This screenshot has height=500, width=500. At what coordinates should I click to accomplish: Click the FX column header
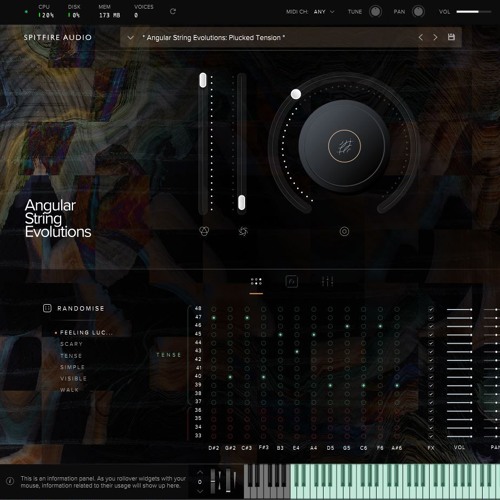(431, 448)
